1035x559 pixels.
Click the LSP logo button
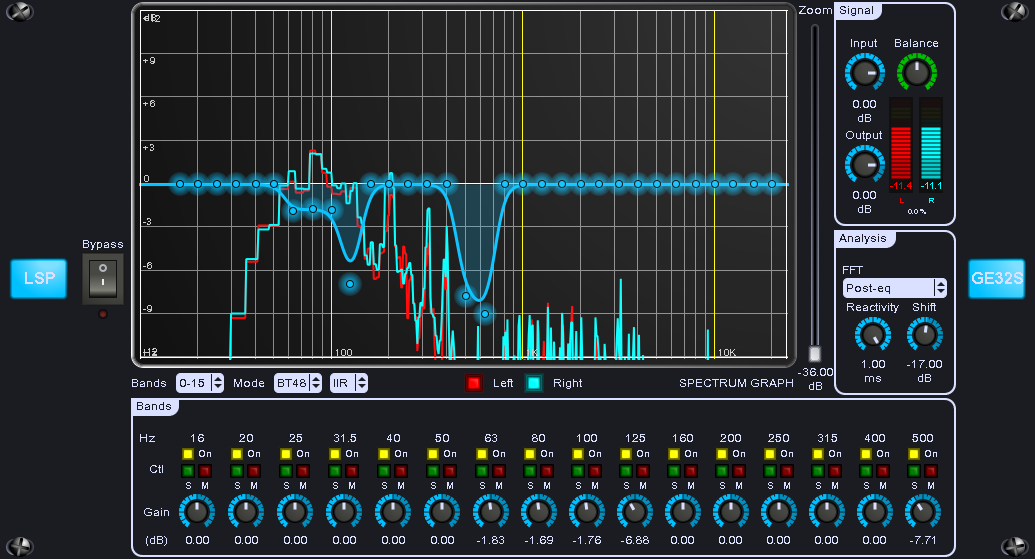(x=38, y=279)
